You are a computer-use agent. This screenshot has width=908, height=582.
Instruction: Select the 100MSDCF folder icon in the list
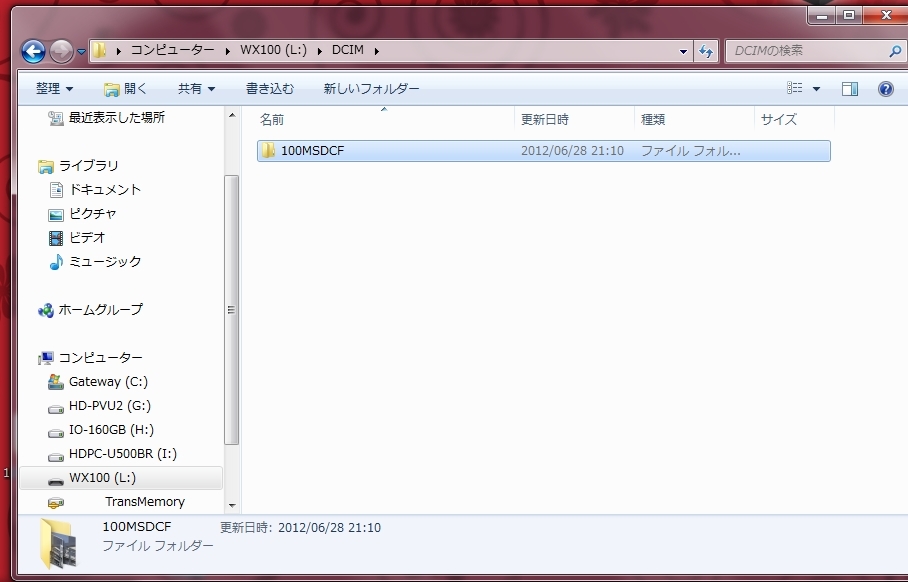[x=268, y=151]
